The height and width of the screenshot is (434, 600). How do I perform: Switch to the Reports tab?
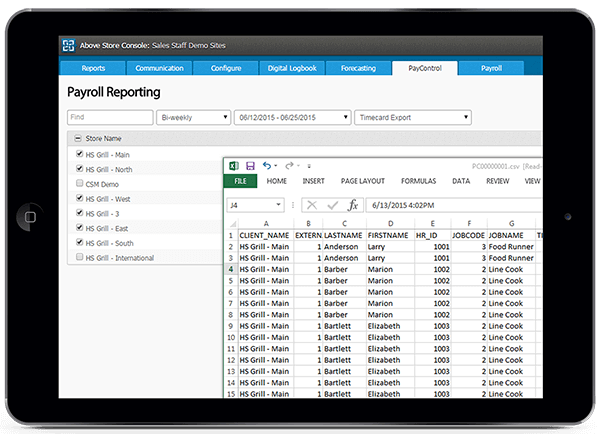93,68
